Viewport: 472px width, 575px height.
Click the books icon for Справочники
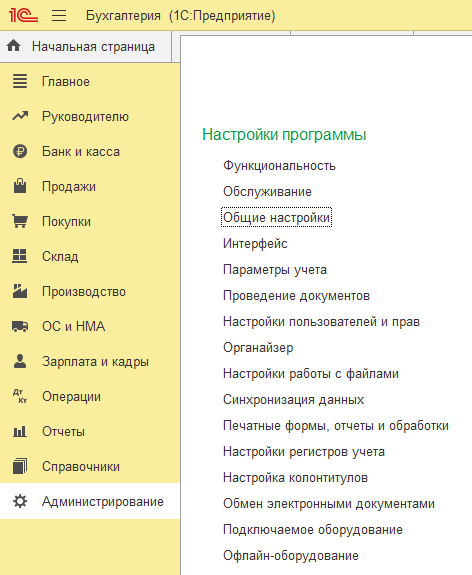coord(20,466)
